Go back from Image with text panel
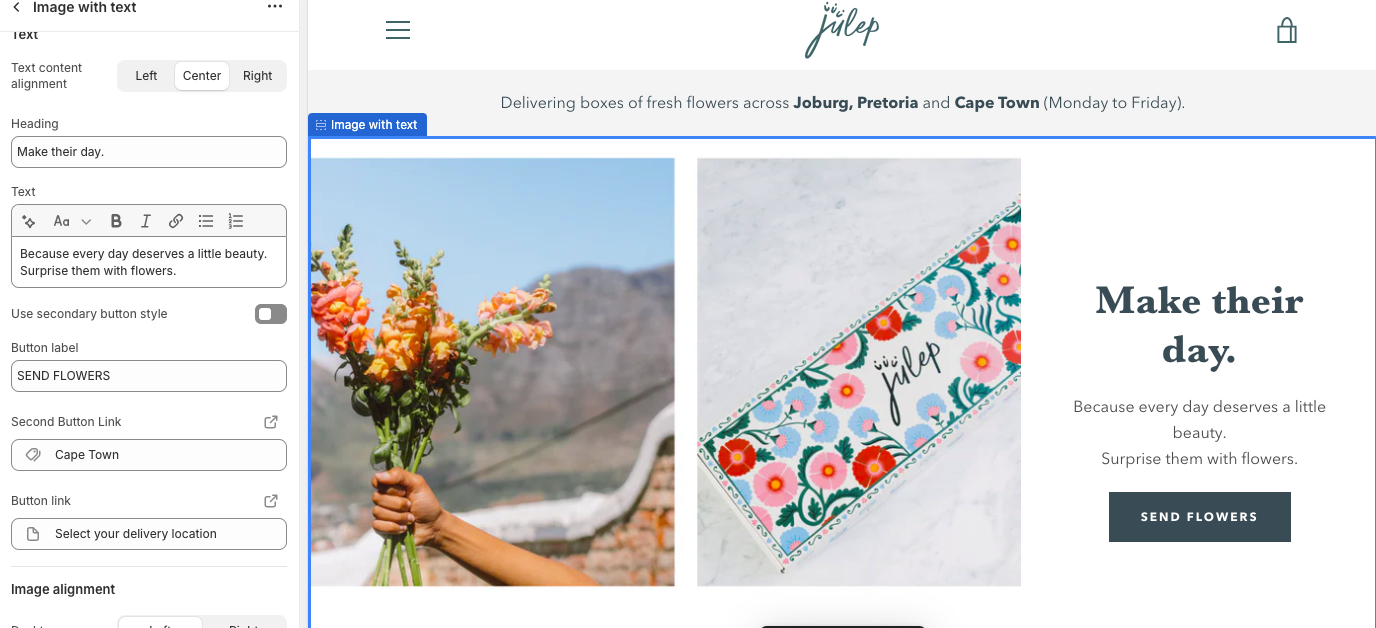The image size is (1376, 628). (x=16, y=8)
